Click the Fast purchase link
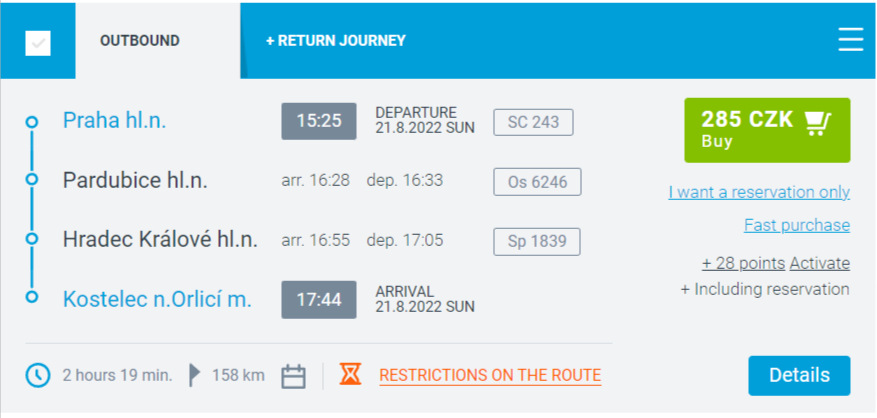This screenshot has width=877, height=418. pyautogui.click(x=797, y=225)
